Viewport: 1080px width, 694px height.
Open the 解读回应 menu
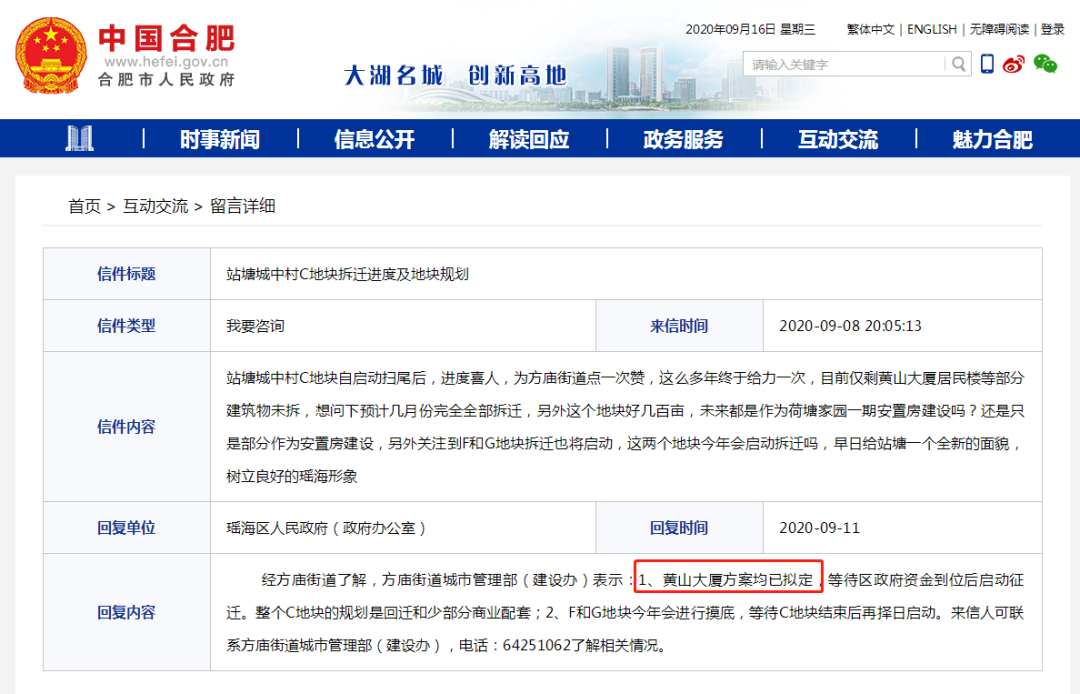tap(529, 139)
